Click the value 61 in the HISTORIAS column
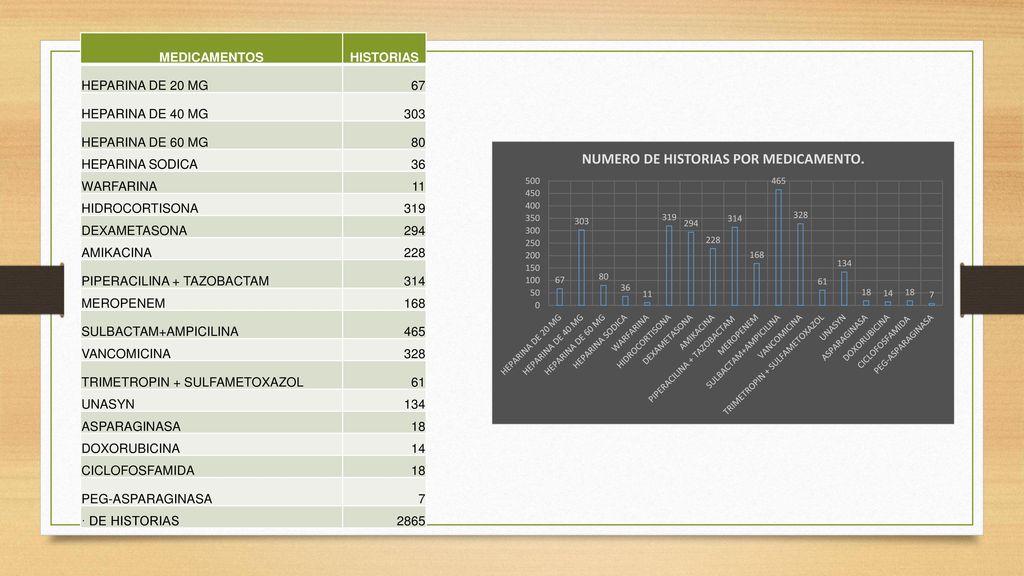 pyautogui.click(x=418, y=382)
